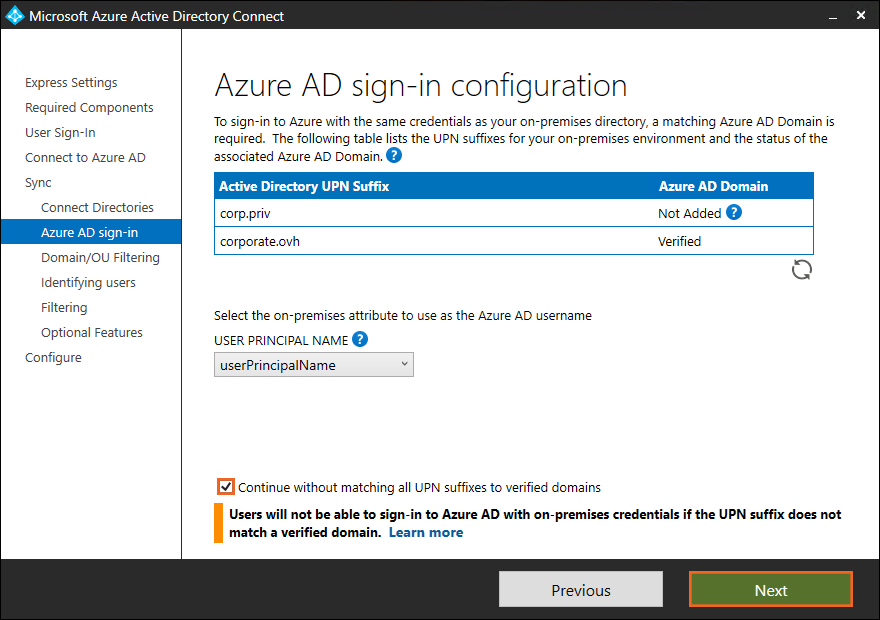This screenshot has width=880, height=620.
Task: Expand the userPrincipalName dropdown
Action: coord(314,365)
